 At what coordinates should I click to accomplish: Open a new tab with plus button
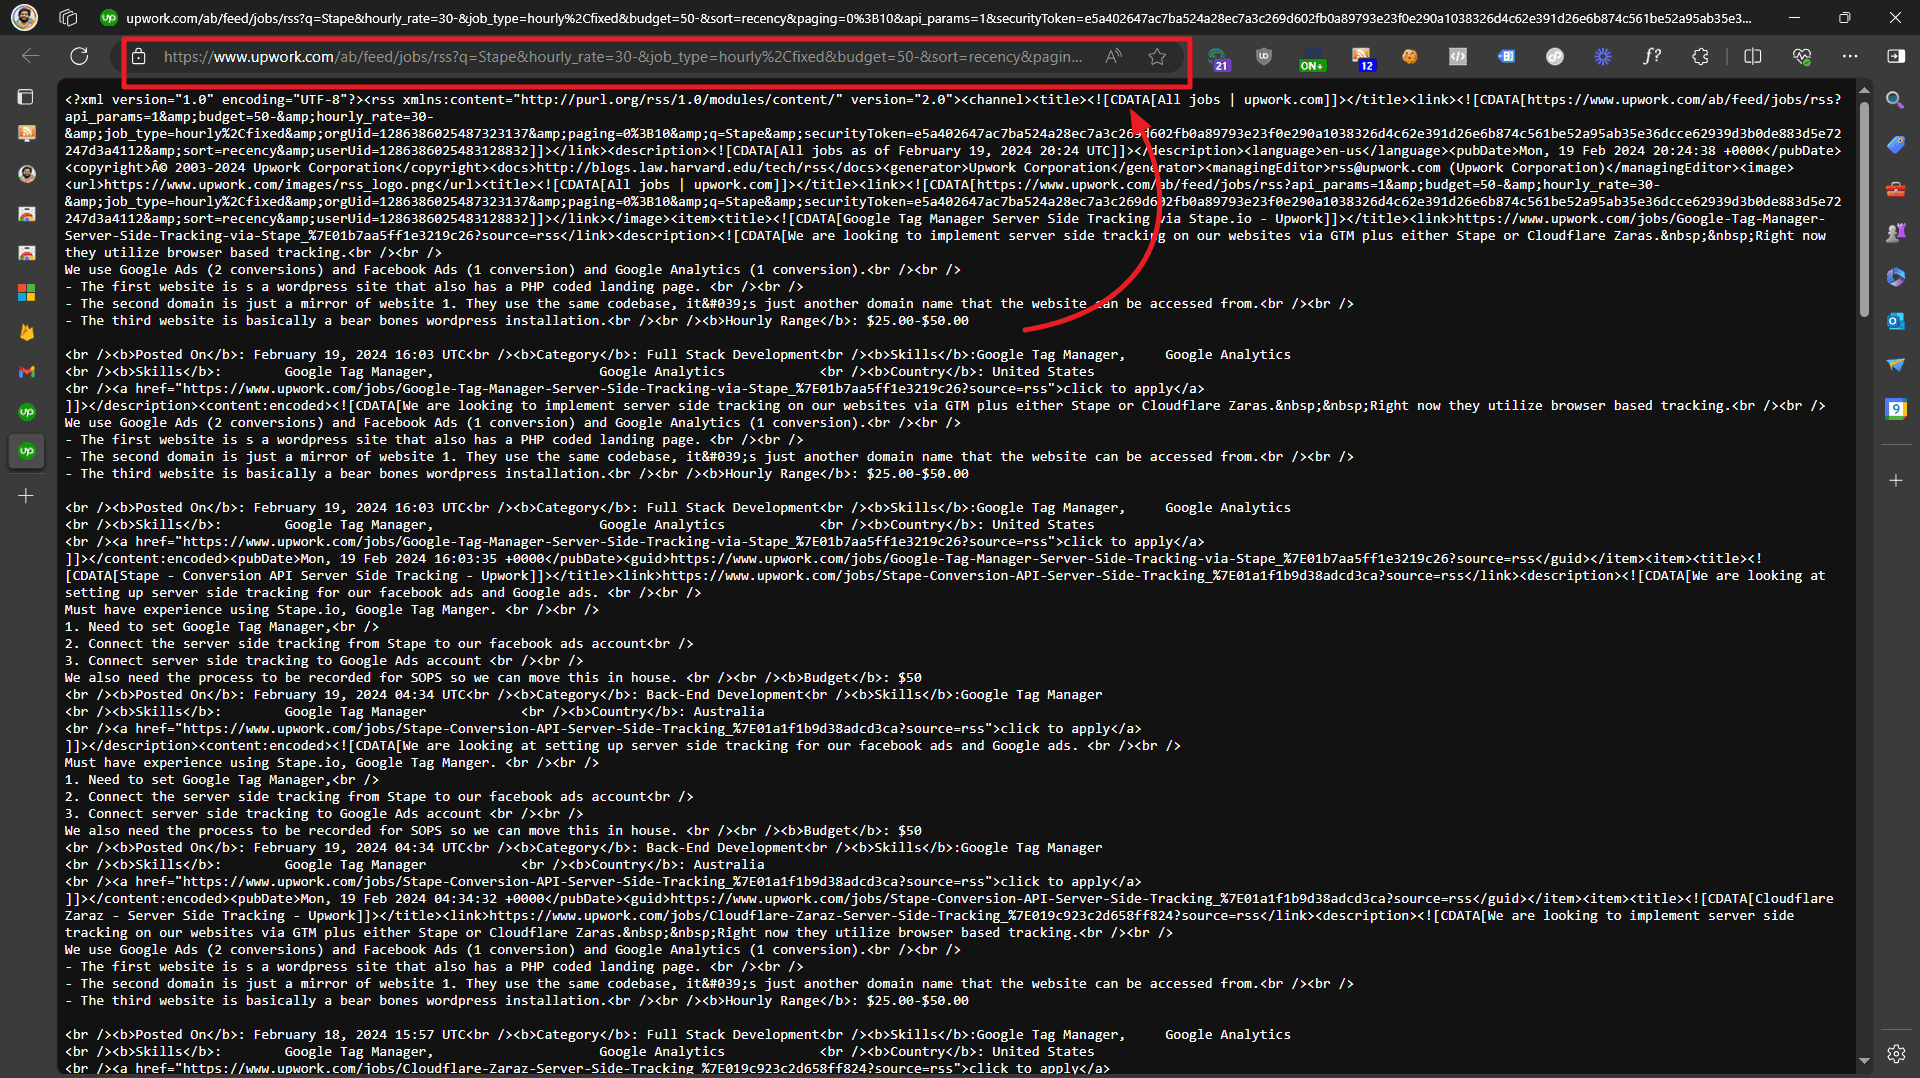[26, 495]
